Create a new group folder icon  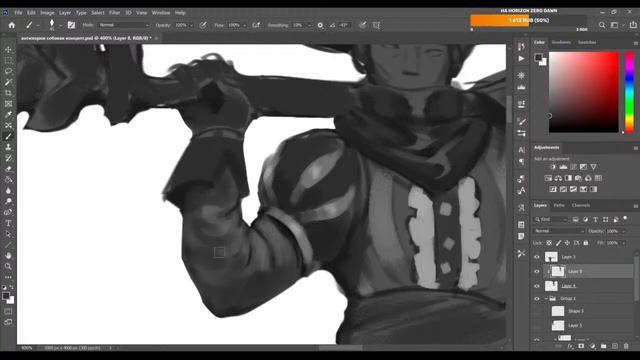tap(604, 346)
